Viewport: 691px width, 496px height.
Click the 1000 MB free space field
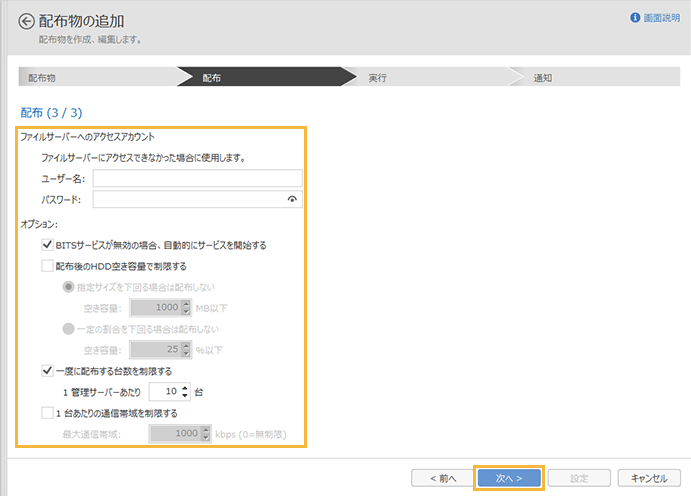pos(156,308)
